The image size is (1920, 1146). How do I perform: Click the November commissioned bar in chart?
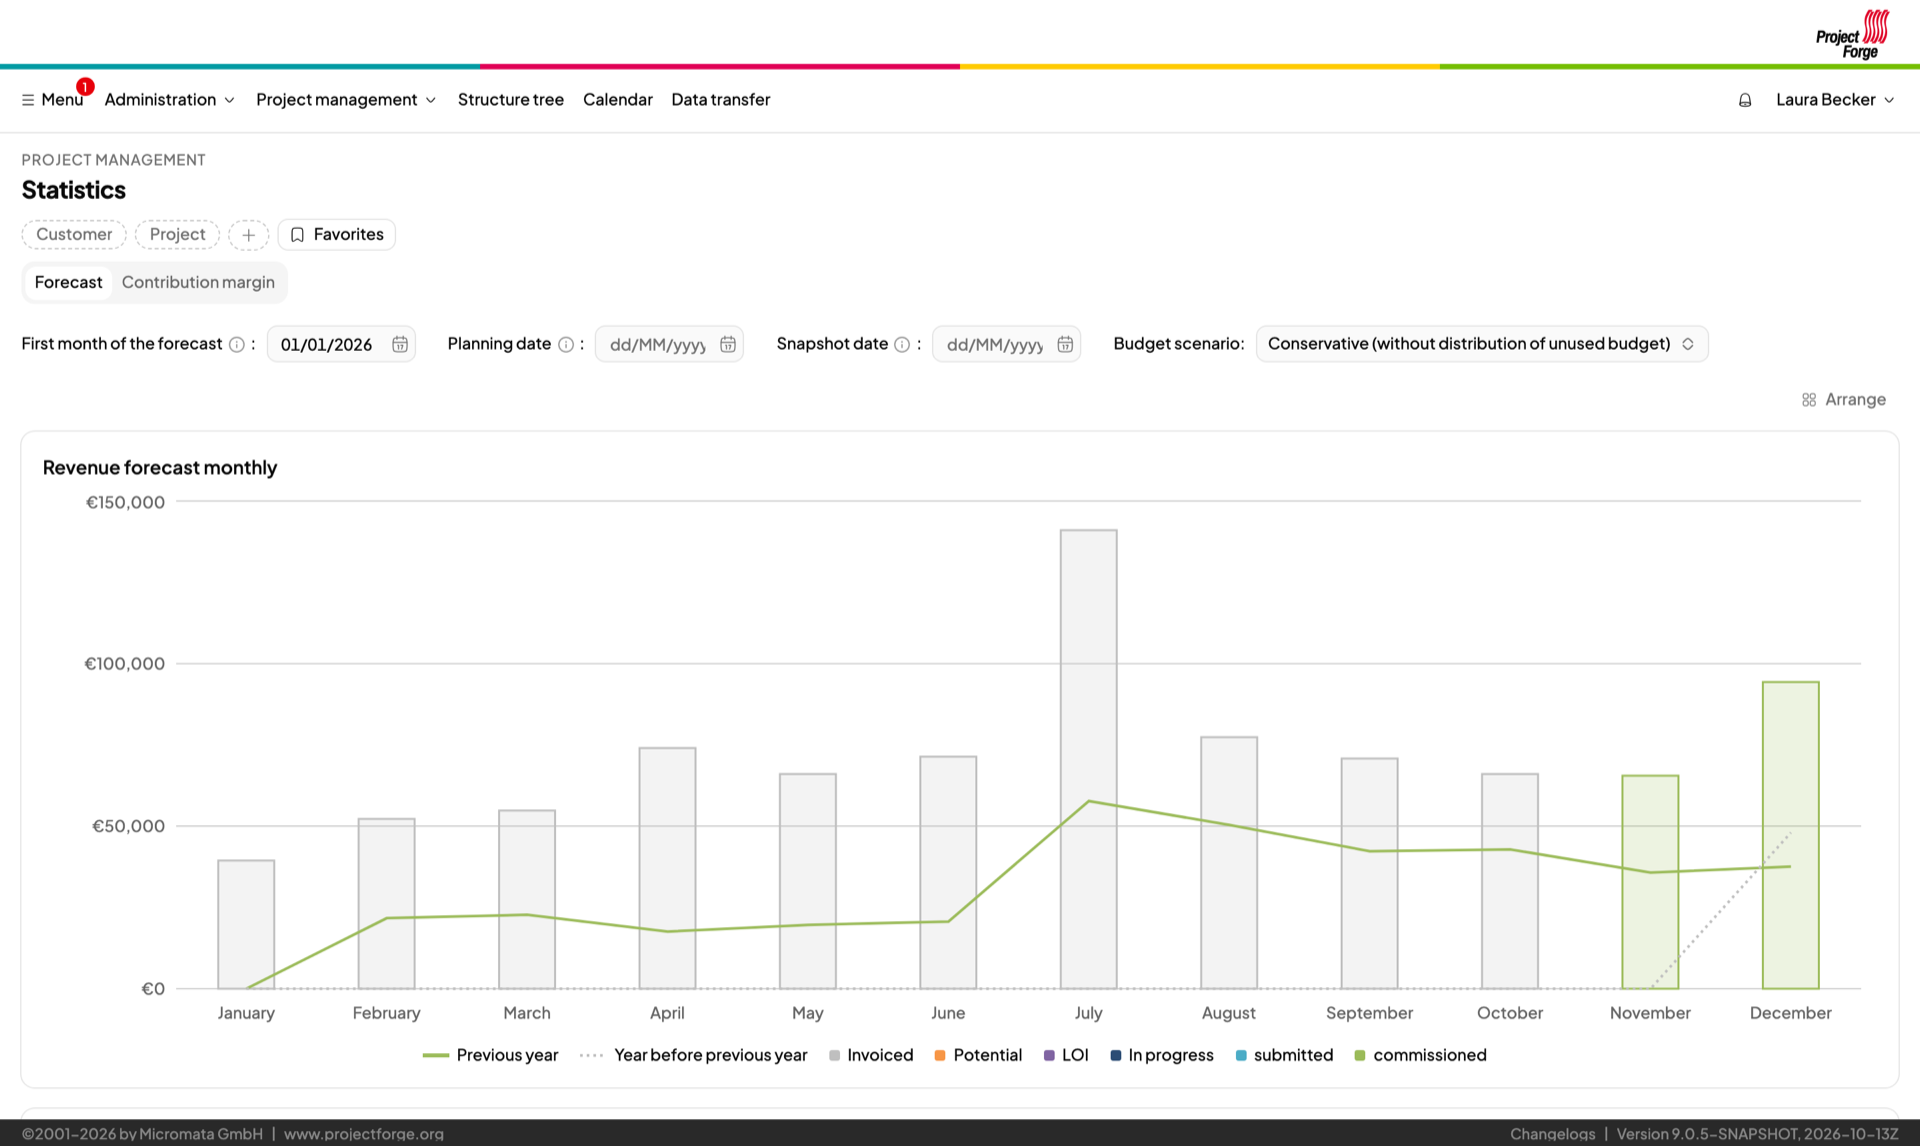[1650, 882]
